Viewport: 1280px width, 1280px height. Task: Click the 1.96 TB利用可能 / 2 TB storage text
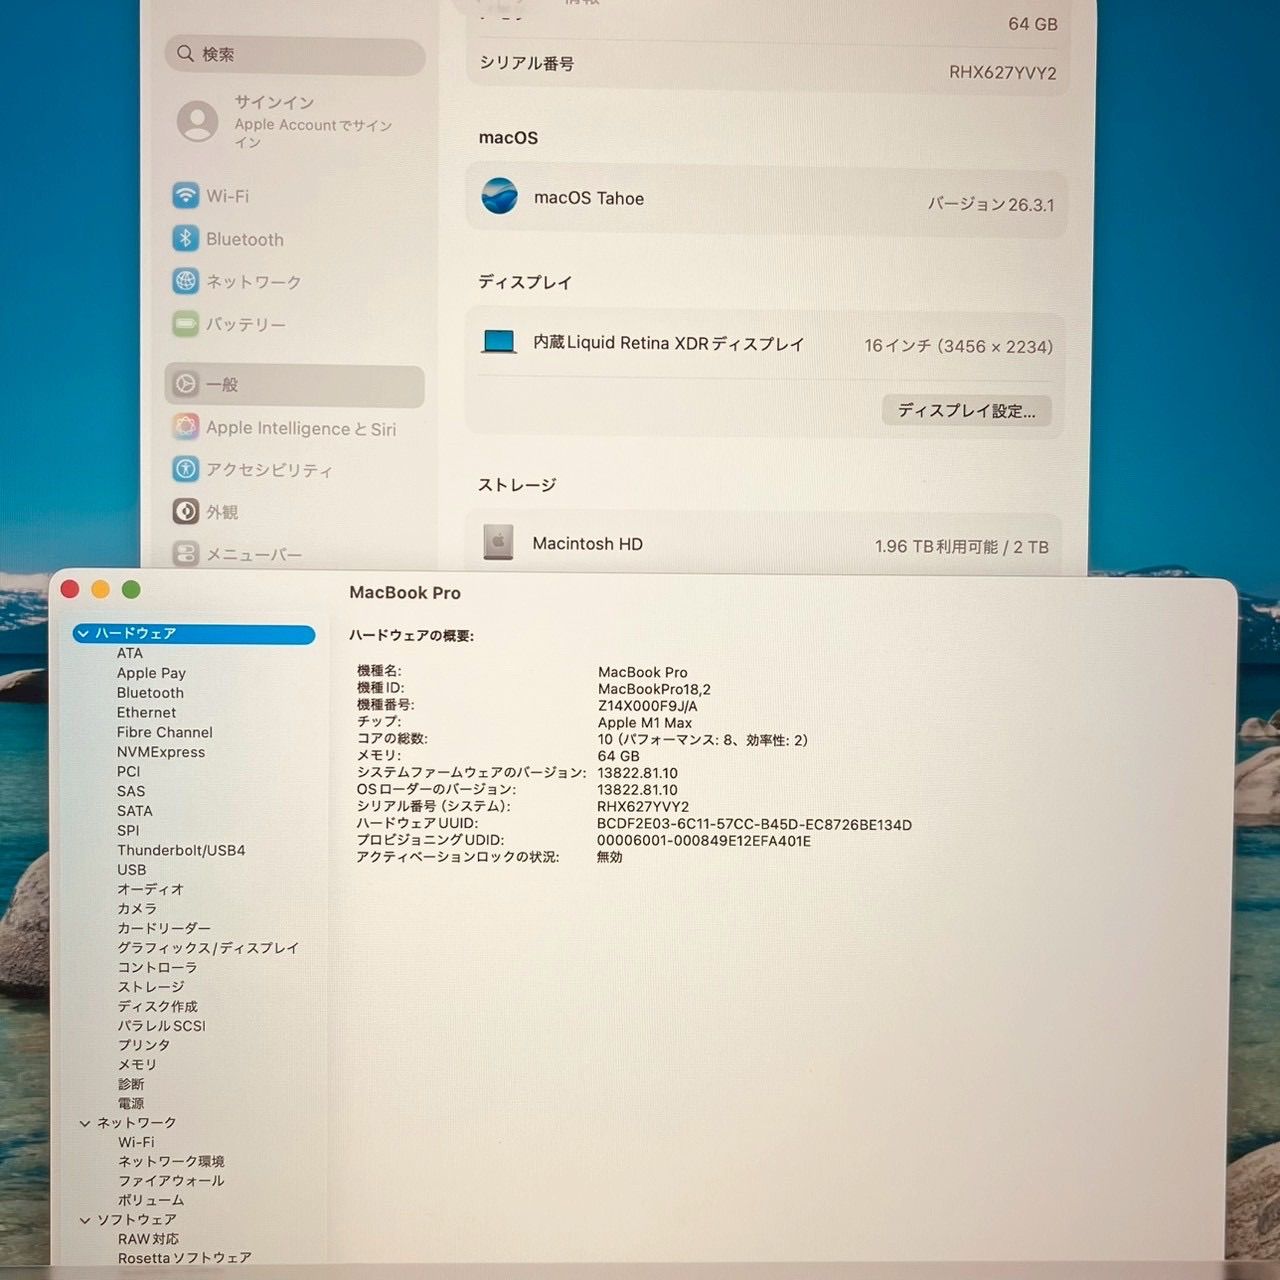tap(962, 547)
